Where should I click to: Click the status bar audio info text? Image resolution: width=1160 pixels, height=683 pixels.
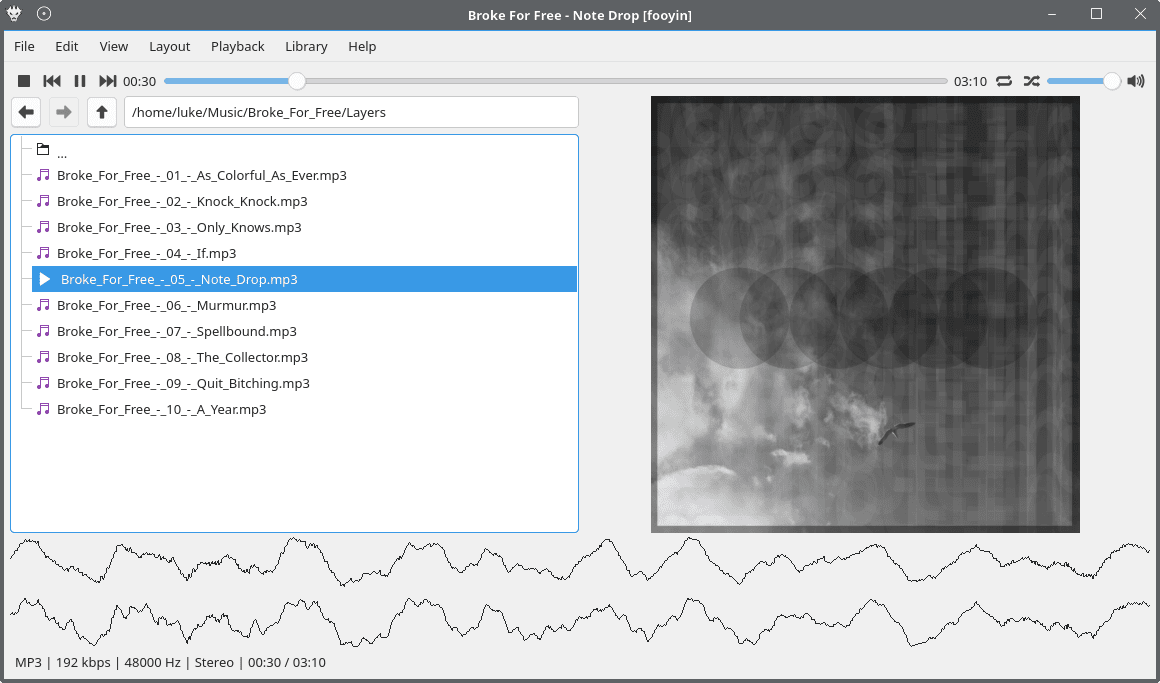[x=170, y=662]
